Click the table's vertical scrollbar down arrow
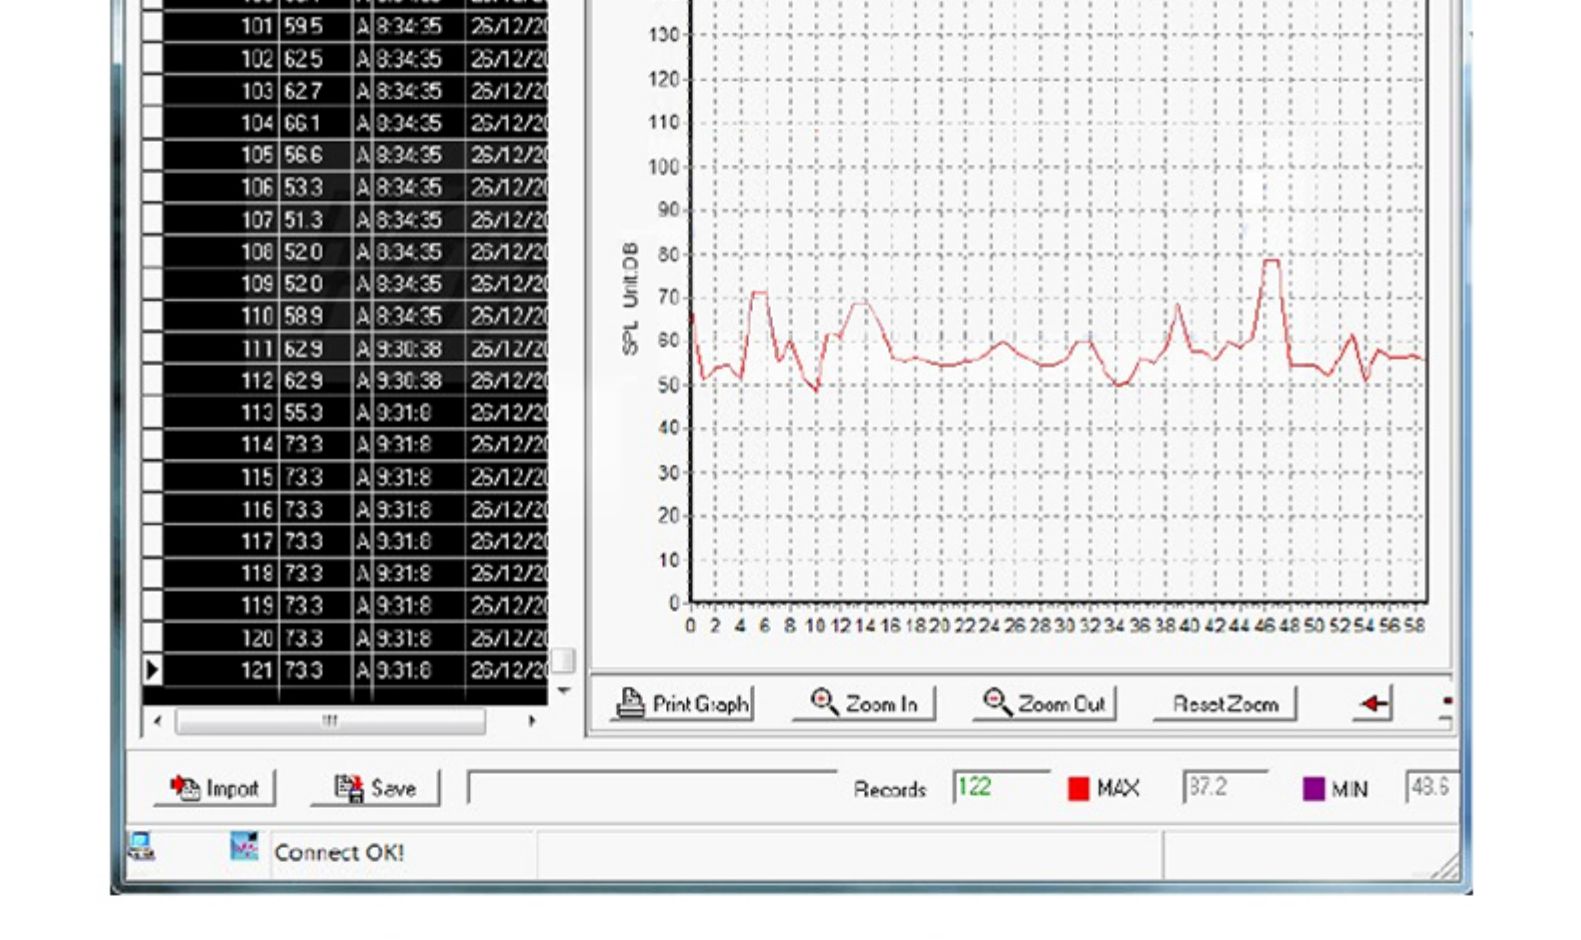The width and height of the screenshot is (1581, 940). [x=564, y=691]
